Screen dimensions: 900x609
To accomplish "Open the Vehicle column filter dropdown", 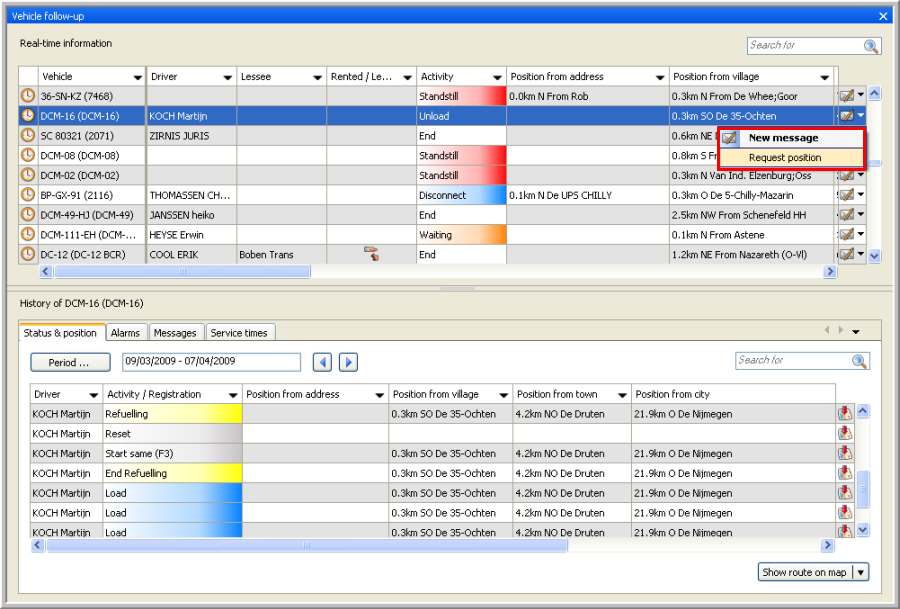I will click(x=137, y=77).
